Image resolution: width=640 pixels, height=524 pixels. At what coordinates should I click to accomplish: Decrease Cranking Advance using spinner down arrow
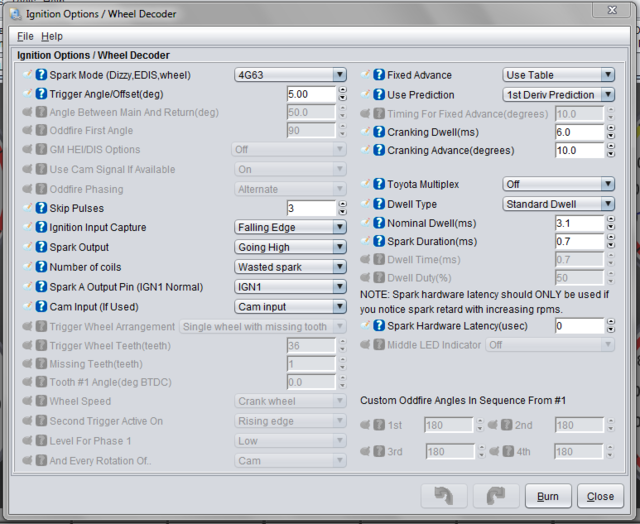click(x=611, y=154)
